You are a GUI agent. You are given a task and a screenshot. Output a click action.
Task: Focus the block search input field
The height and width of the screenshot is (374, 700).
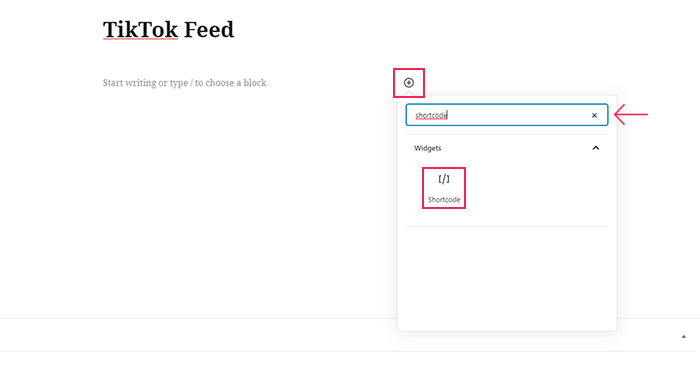(507, 115)
